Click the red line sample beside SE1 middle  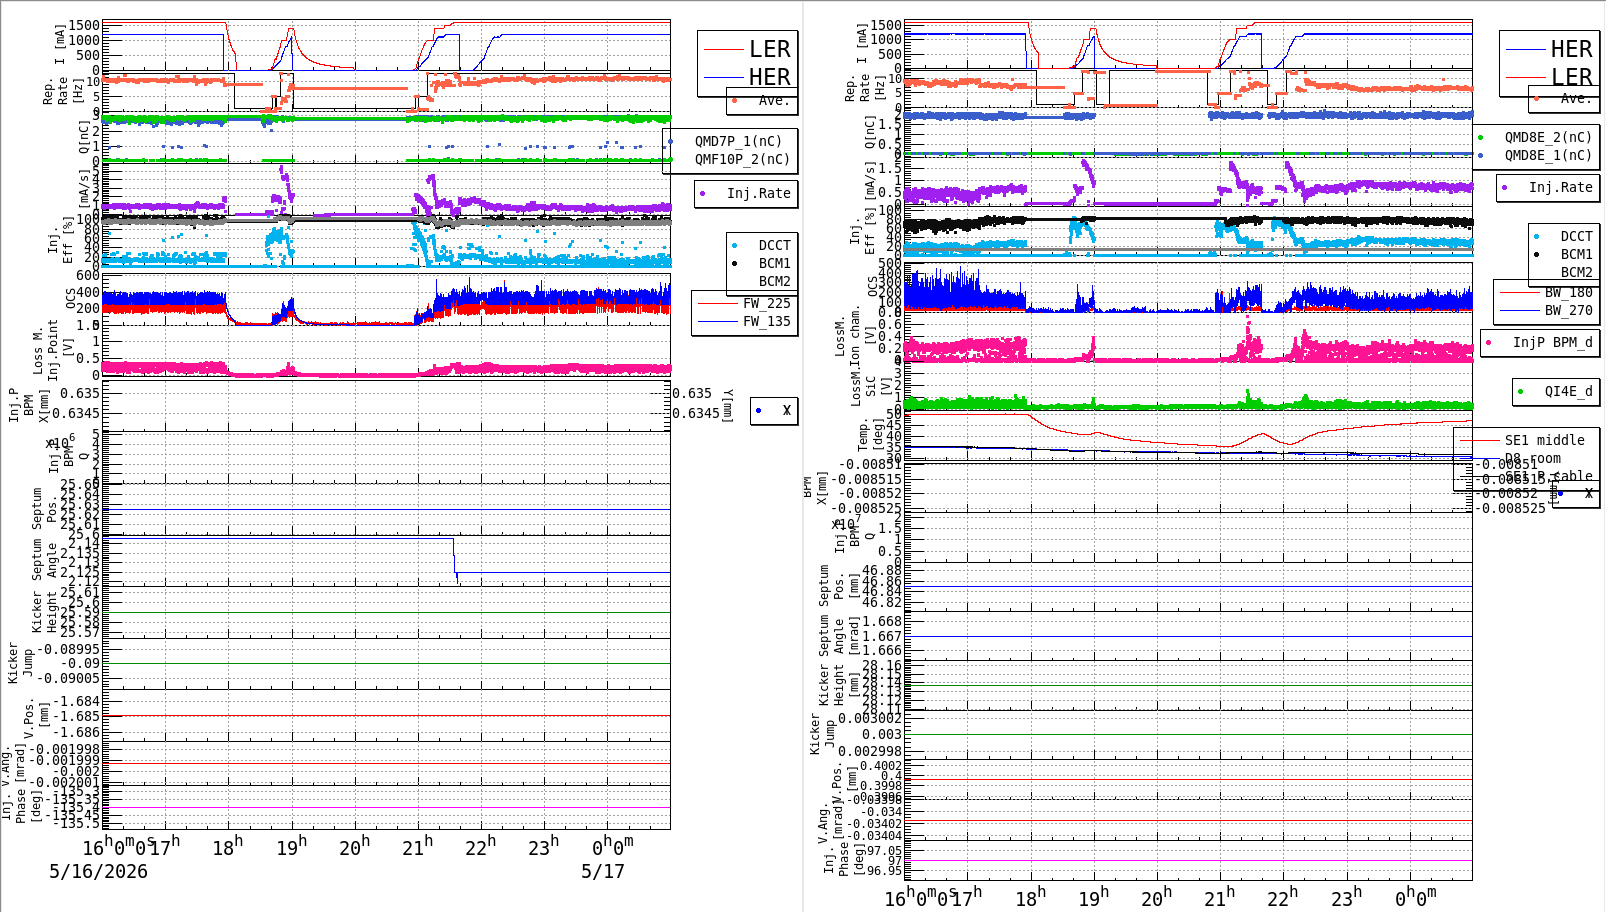(1479, 440)
